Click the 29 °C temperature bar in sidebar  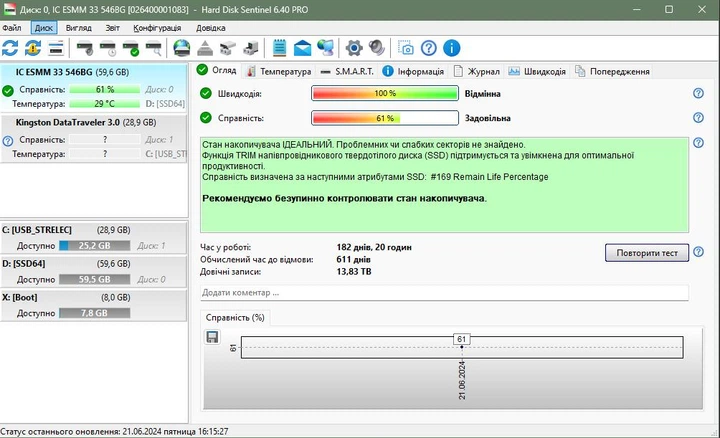(105, 104)
